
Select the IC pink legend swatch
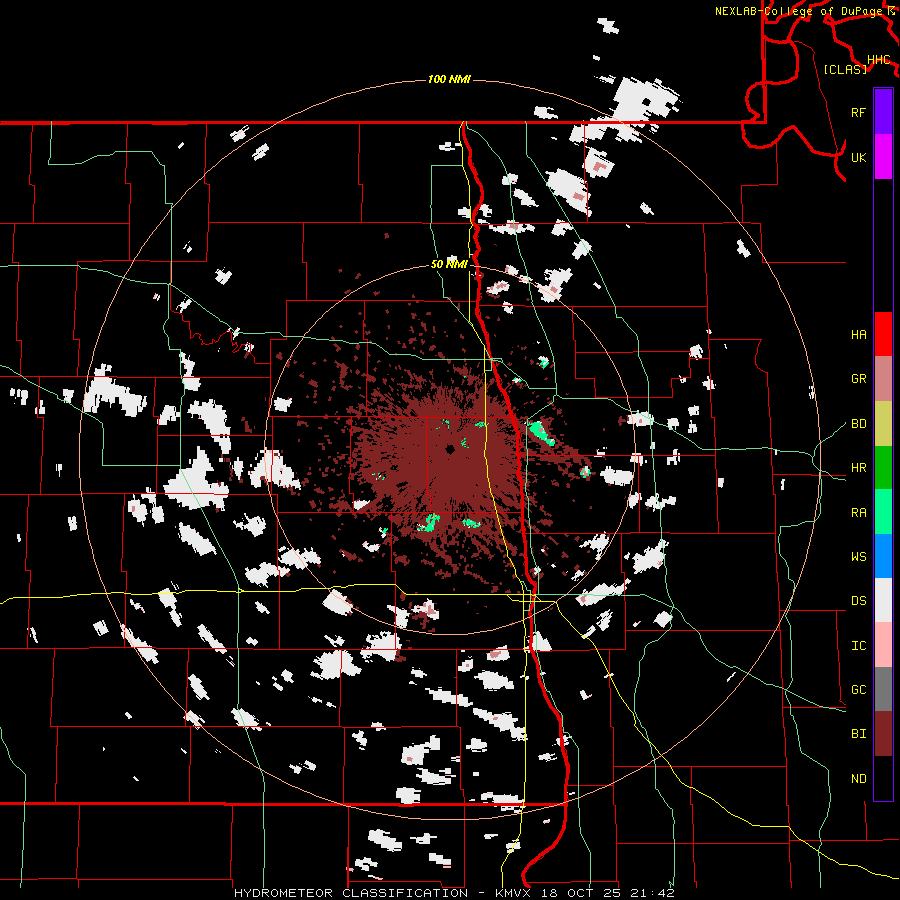tap(883, 645)
